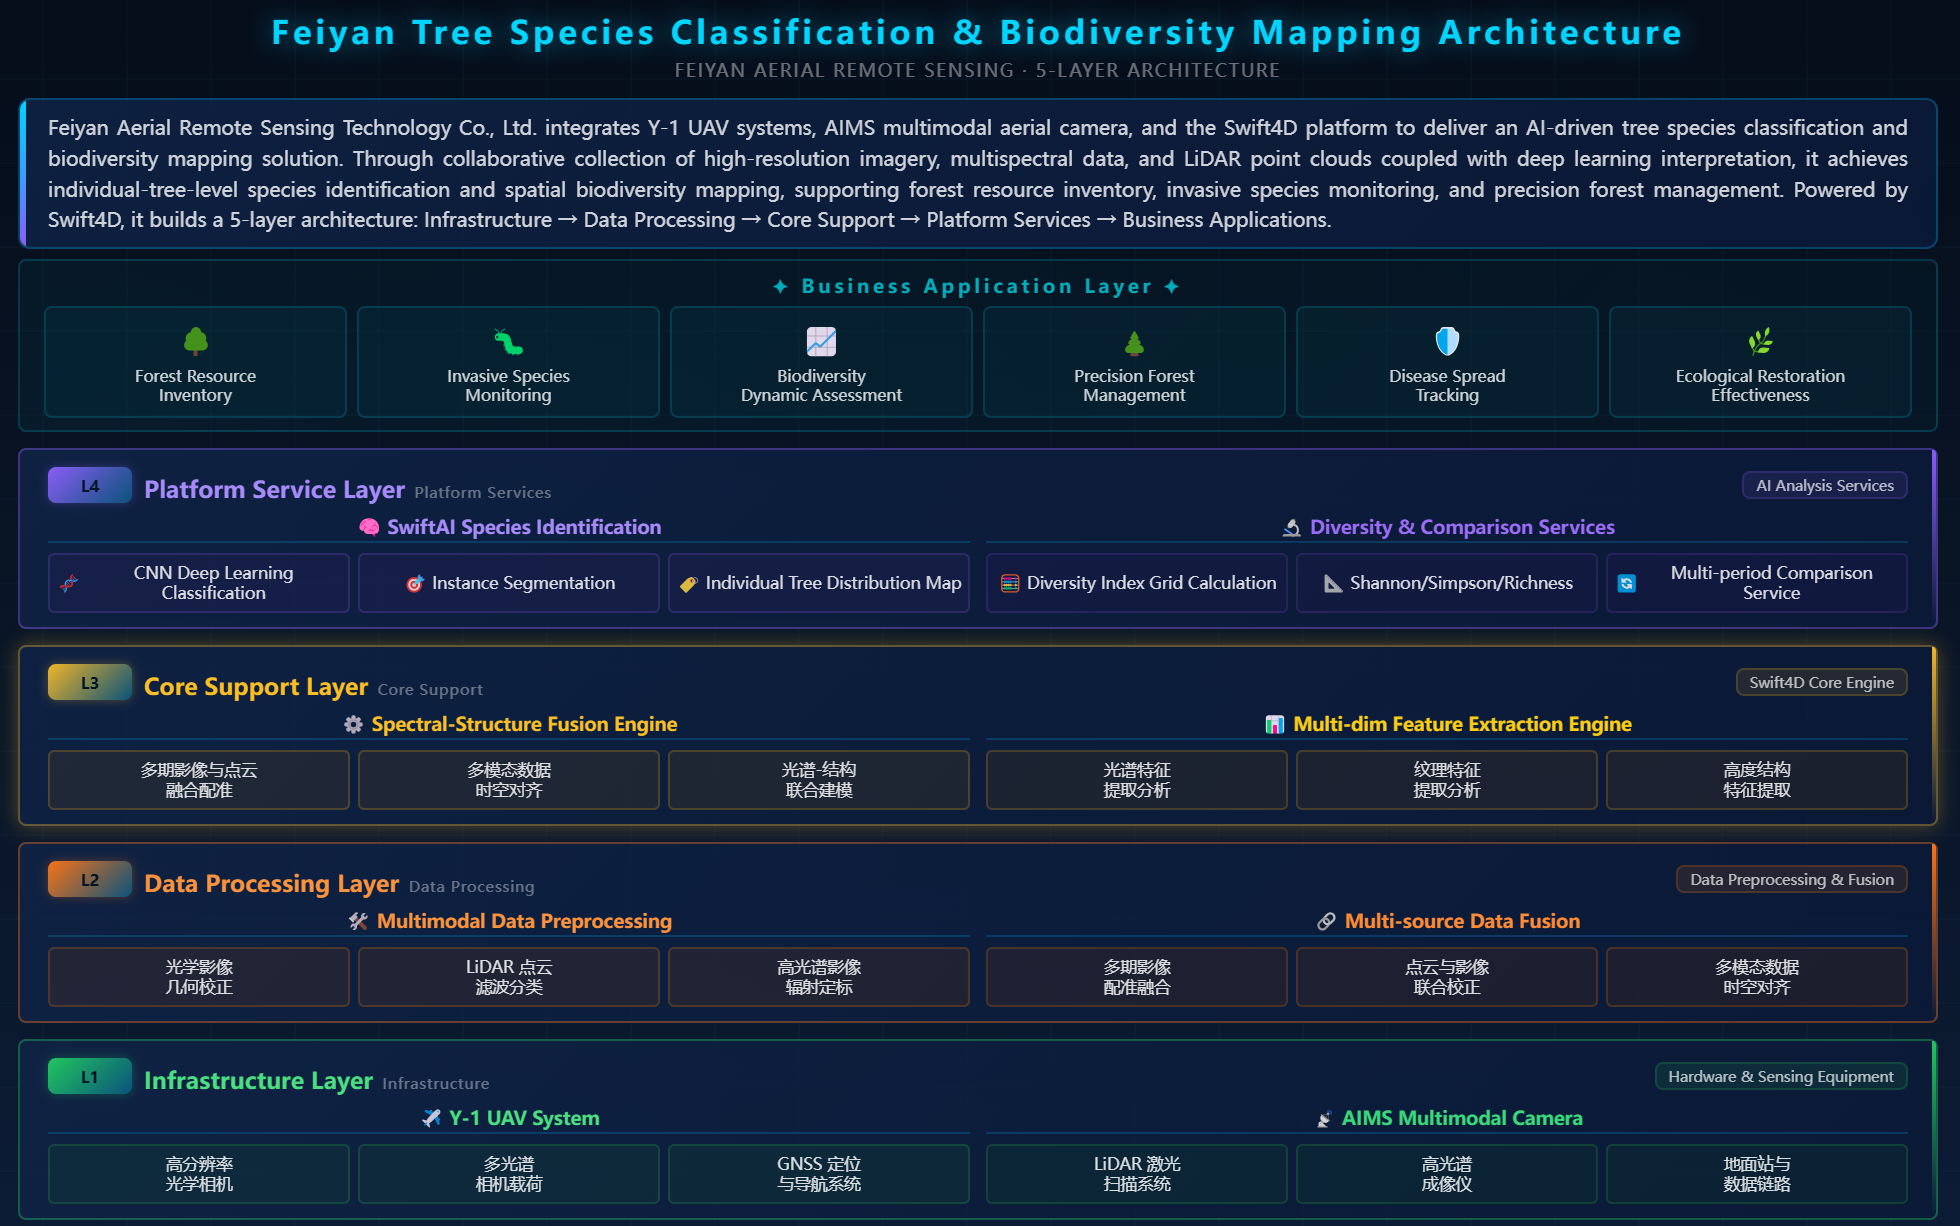Click the LiDAR 点云滤波分类 card
Image resolution: width=1960 pixels, height=1226 pixels.
(509, 977)
